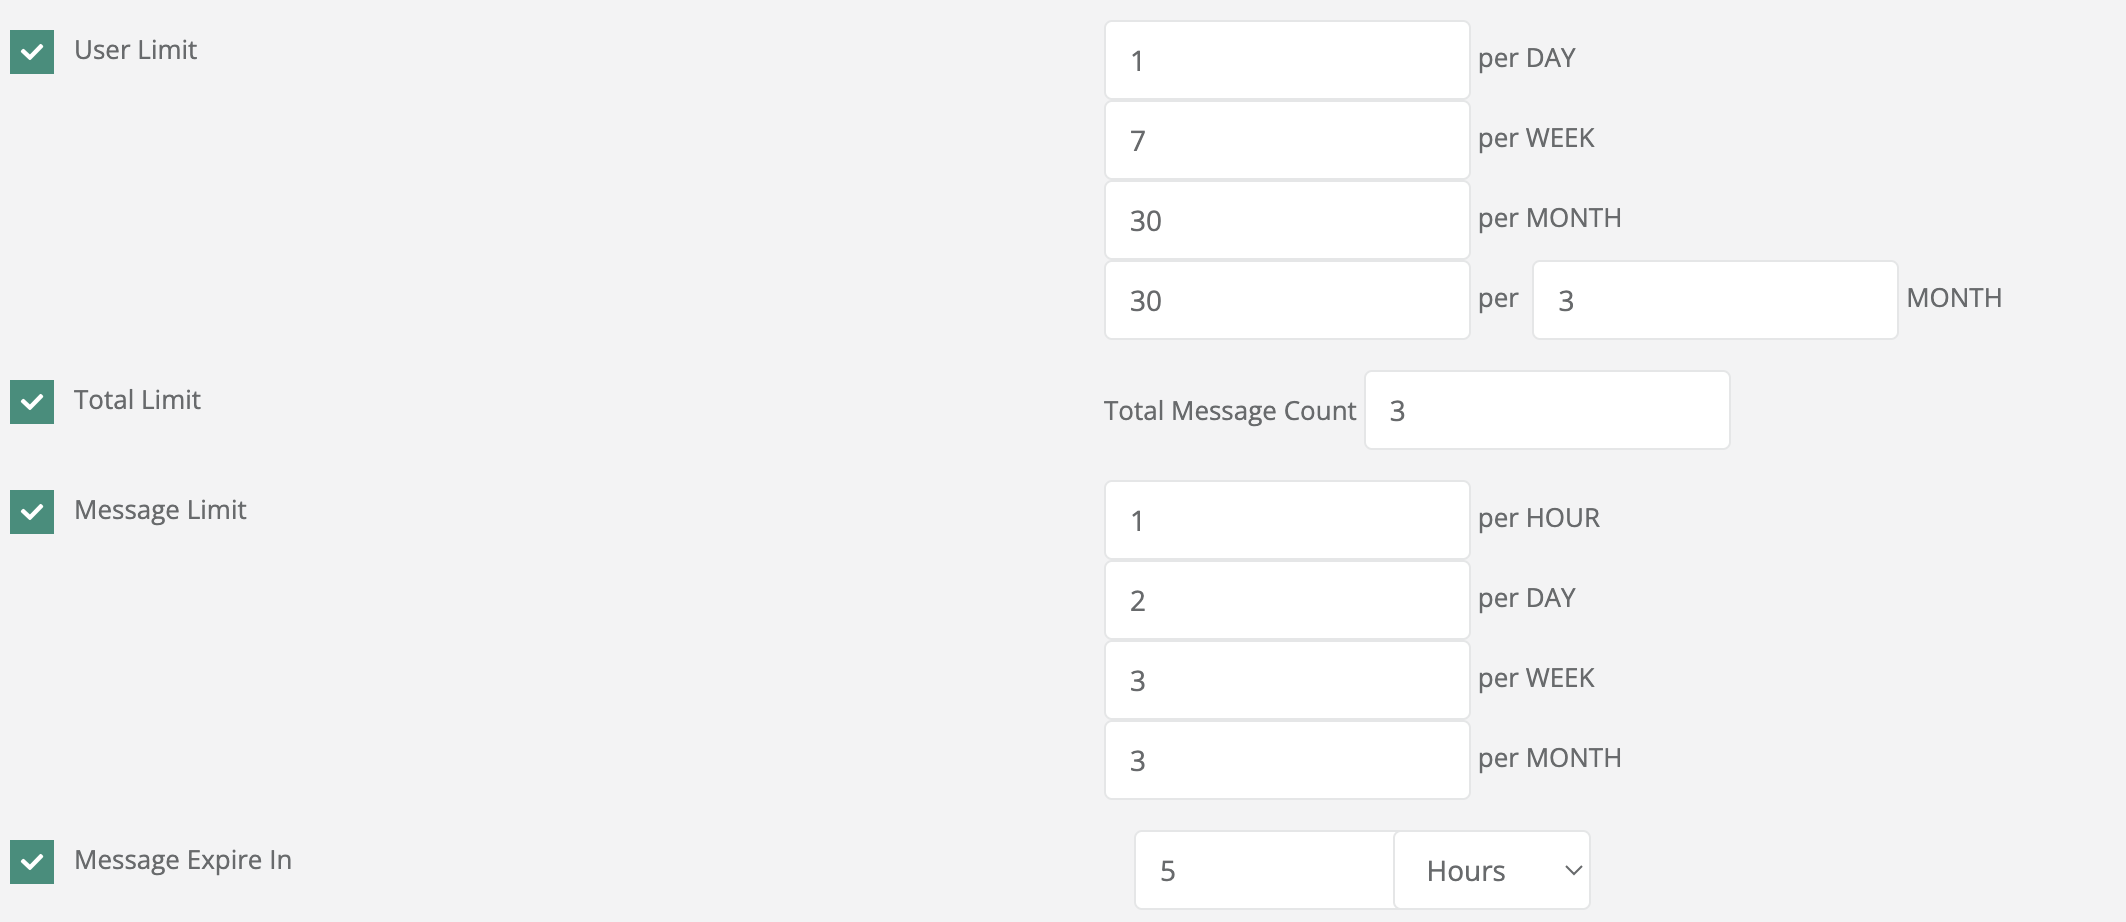
Task: Uncheck the Message Expire In checkbox
Action: (x=32, y=862)
